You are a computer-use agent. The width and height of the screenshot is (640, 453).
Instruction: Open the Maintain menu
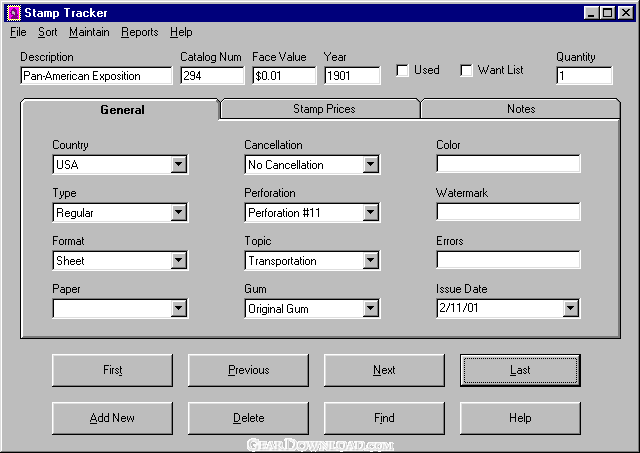coord(89,32)
